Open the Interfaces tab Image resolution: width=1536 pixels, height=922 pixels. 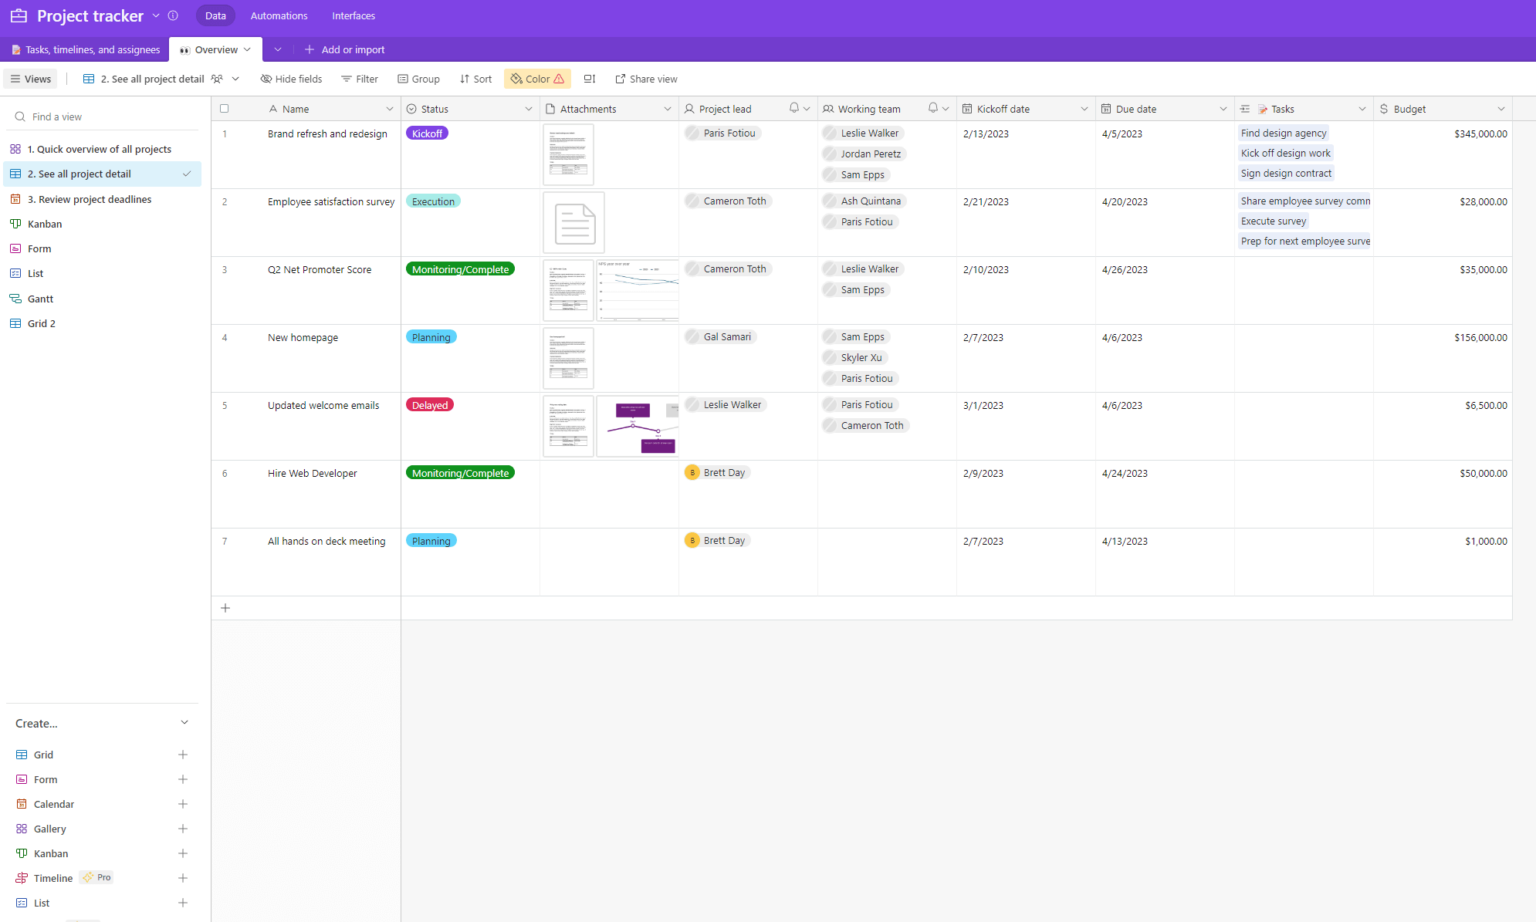[x=353, y=15]
